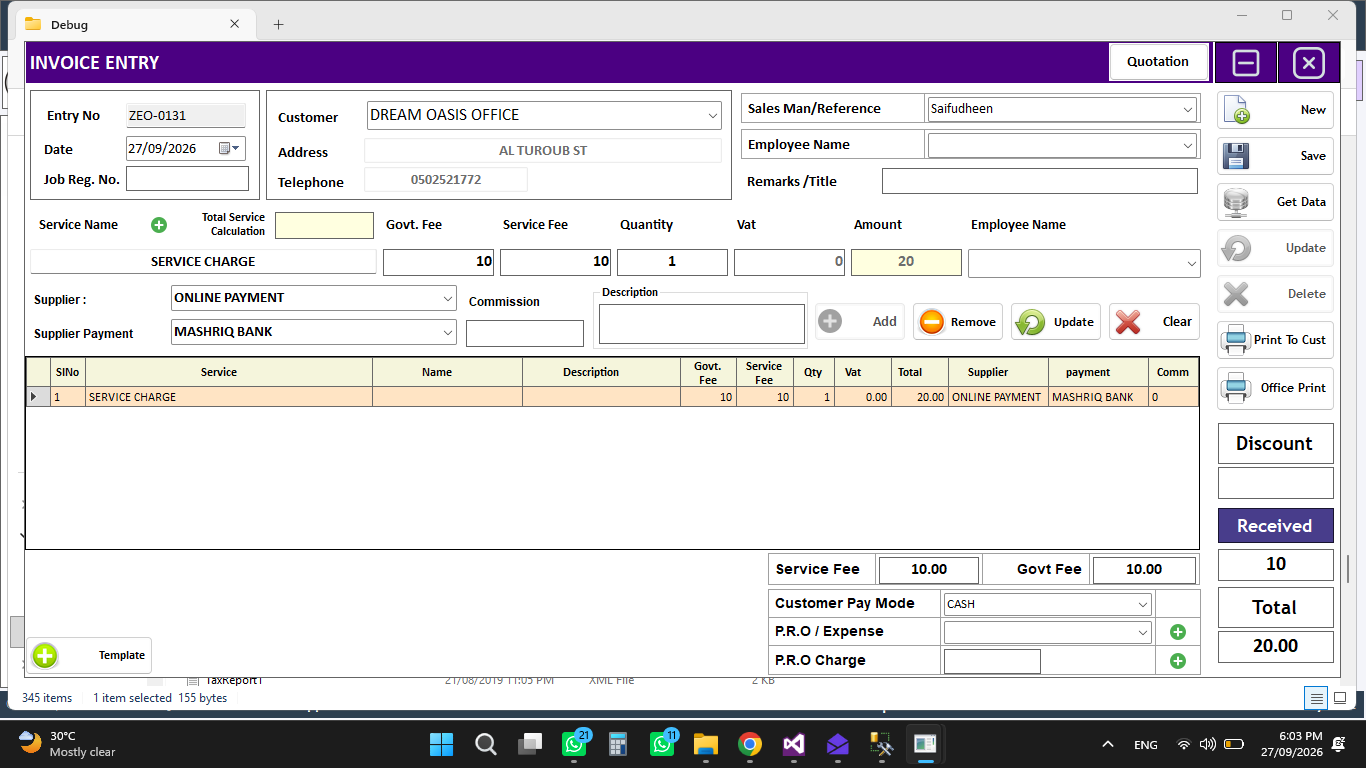Open the P.R.O / Expense dropdown

point(1143,632)
